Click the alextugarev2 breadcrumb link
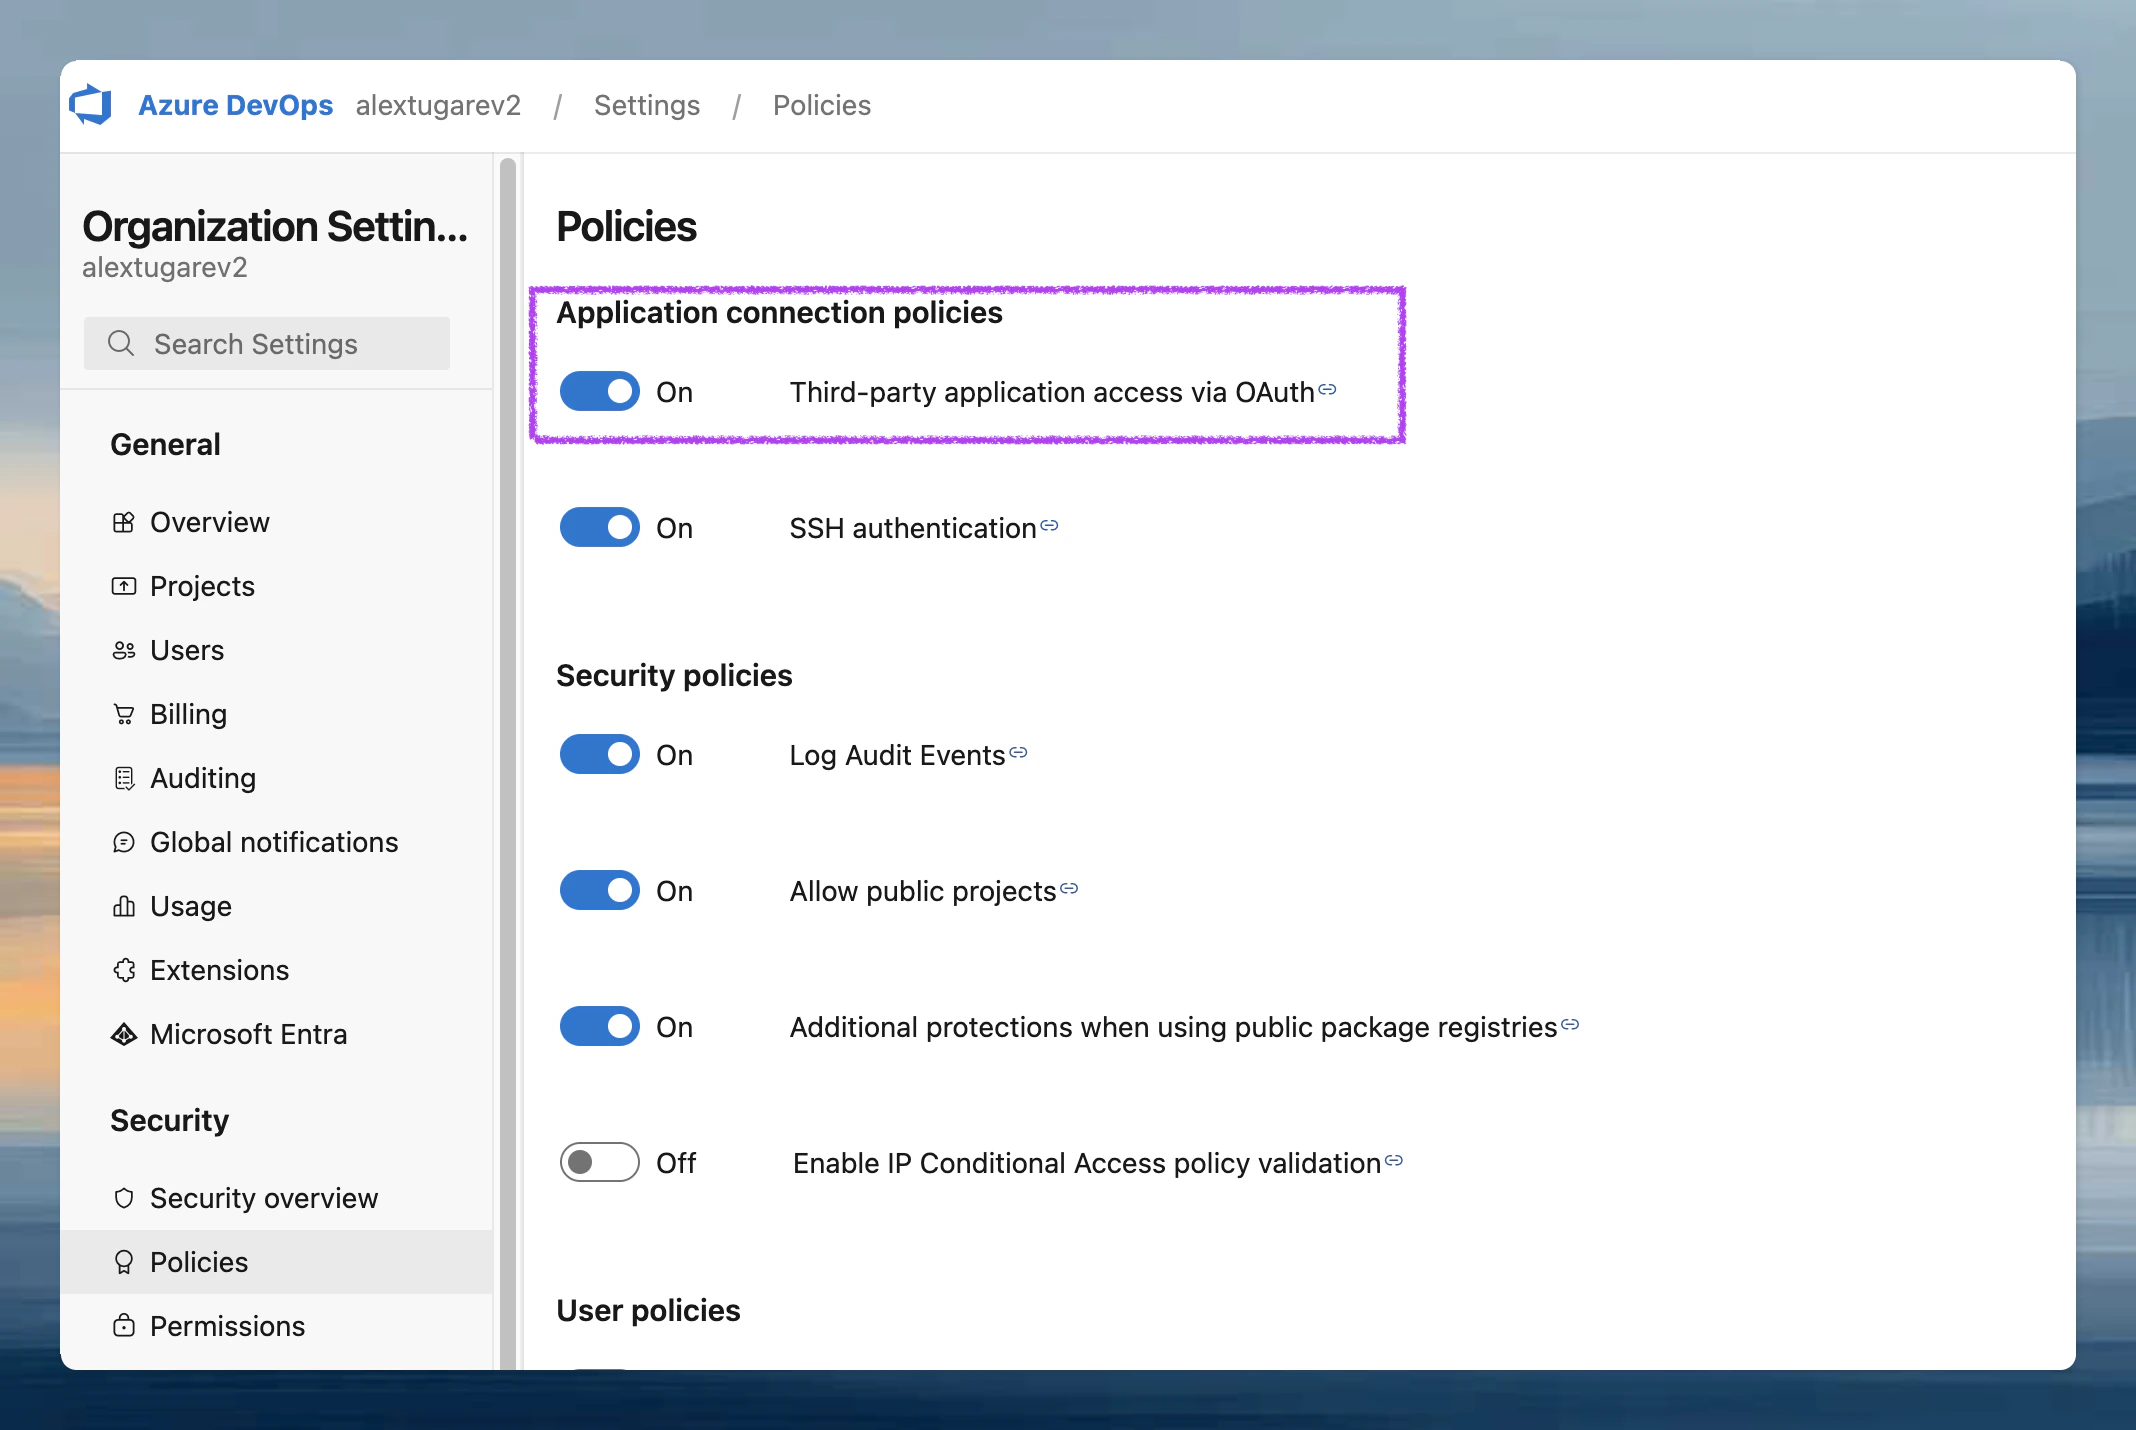2136x1430 pixels. point(438,105)
